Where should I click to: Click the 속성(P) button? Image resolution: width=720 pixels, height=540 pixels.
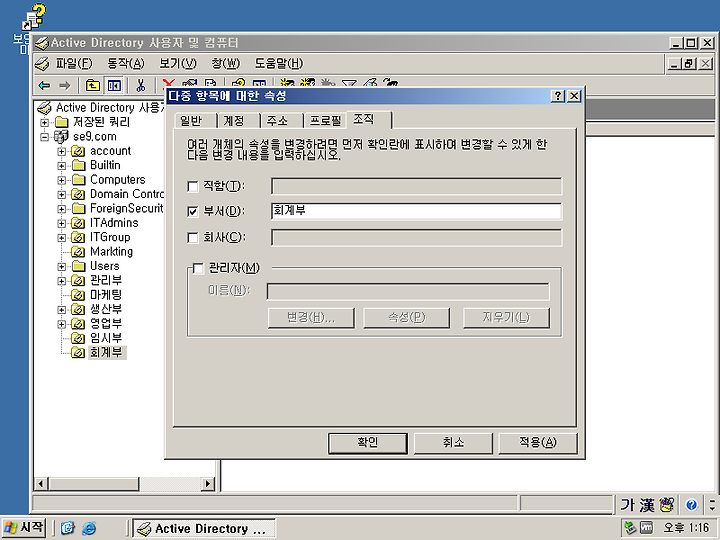(406, 318)
